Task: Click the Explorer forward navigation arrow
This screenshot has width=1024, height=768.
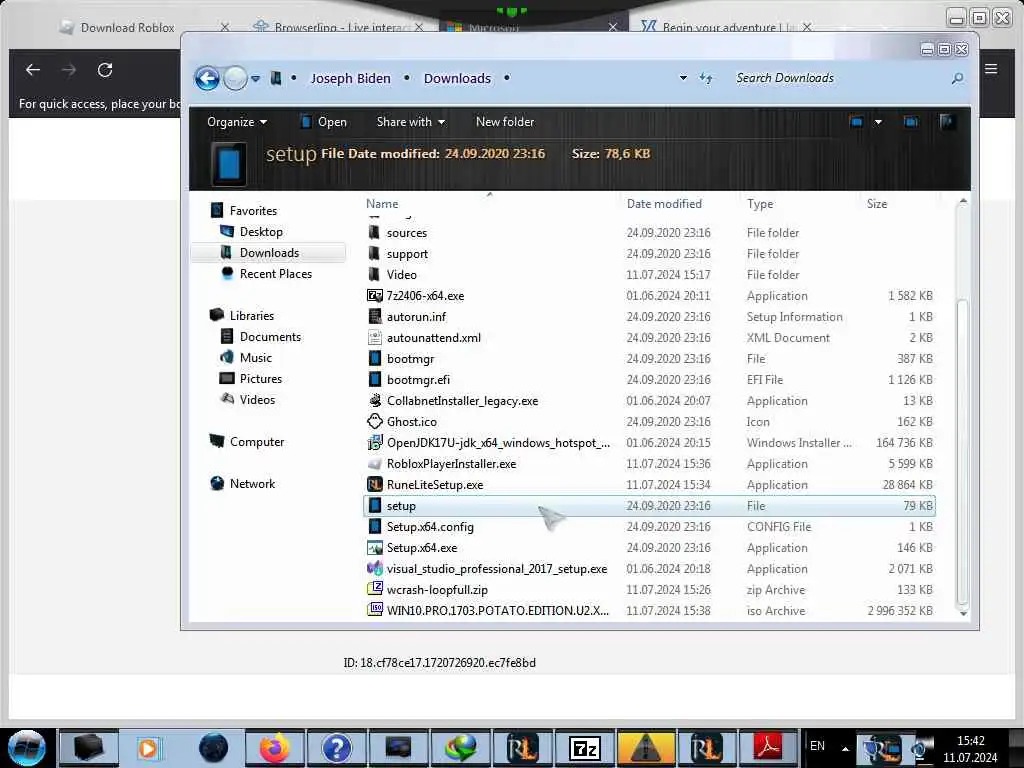Action: point(235,79)
